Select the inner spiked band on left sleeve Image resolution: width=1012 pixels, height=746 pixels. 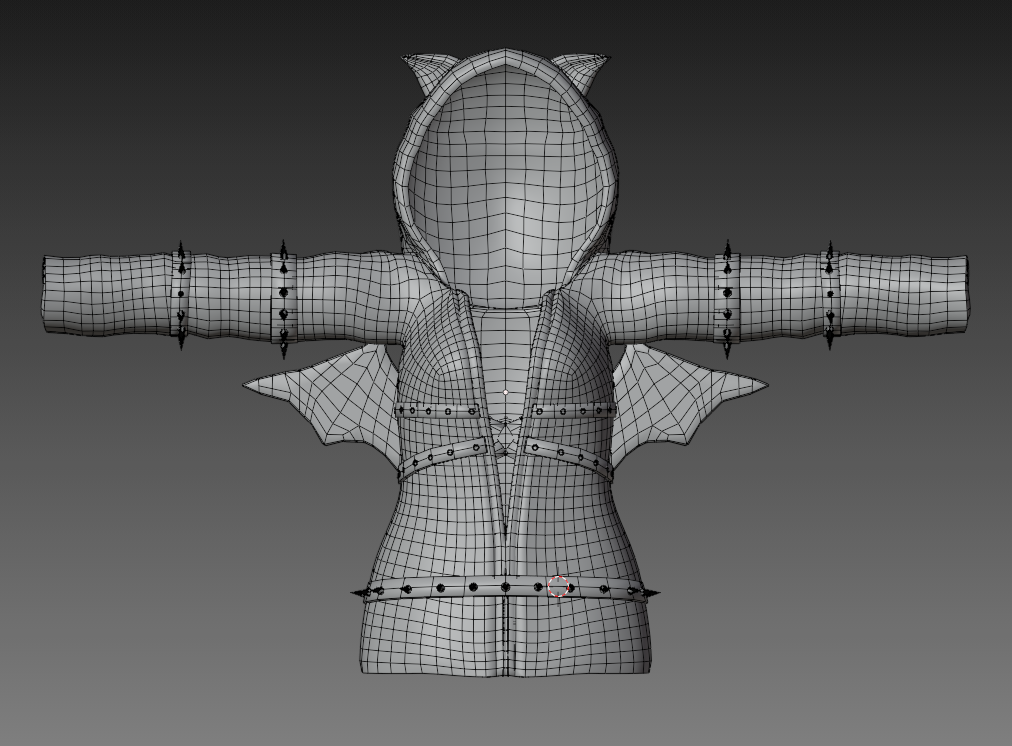tap(283, 298)
